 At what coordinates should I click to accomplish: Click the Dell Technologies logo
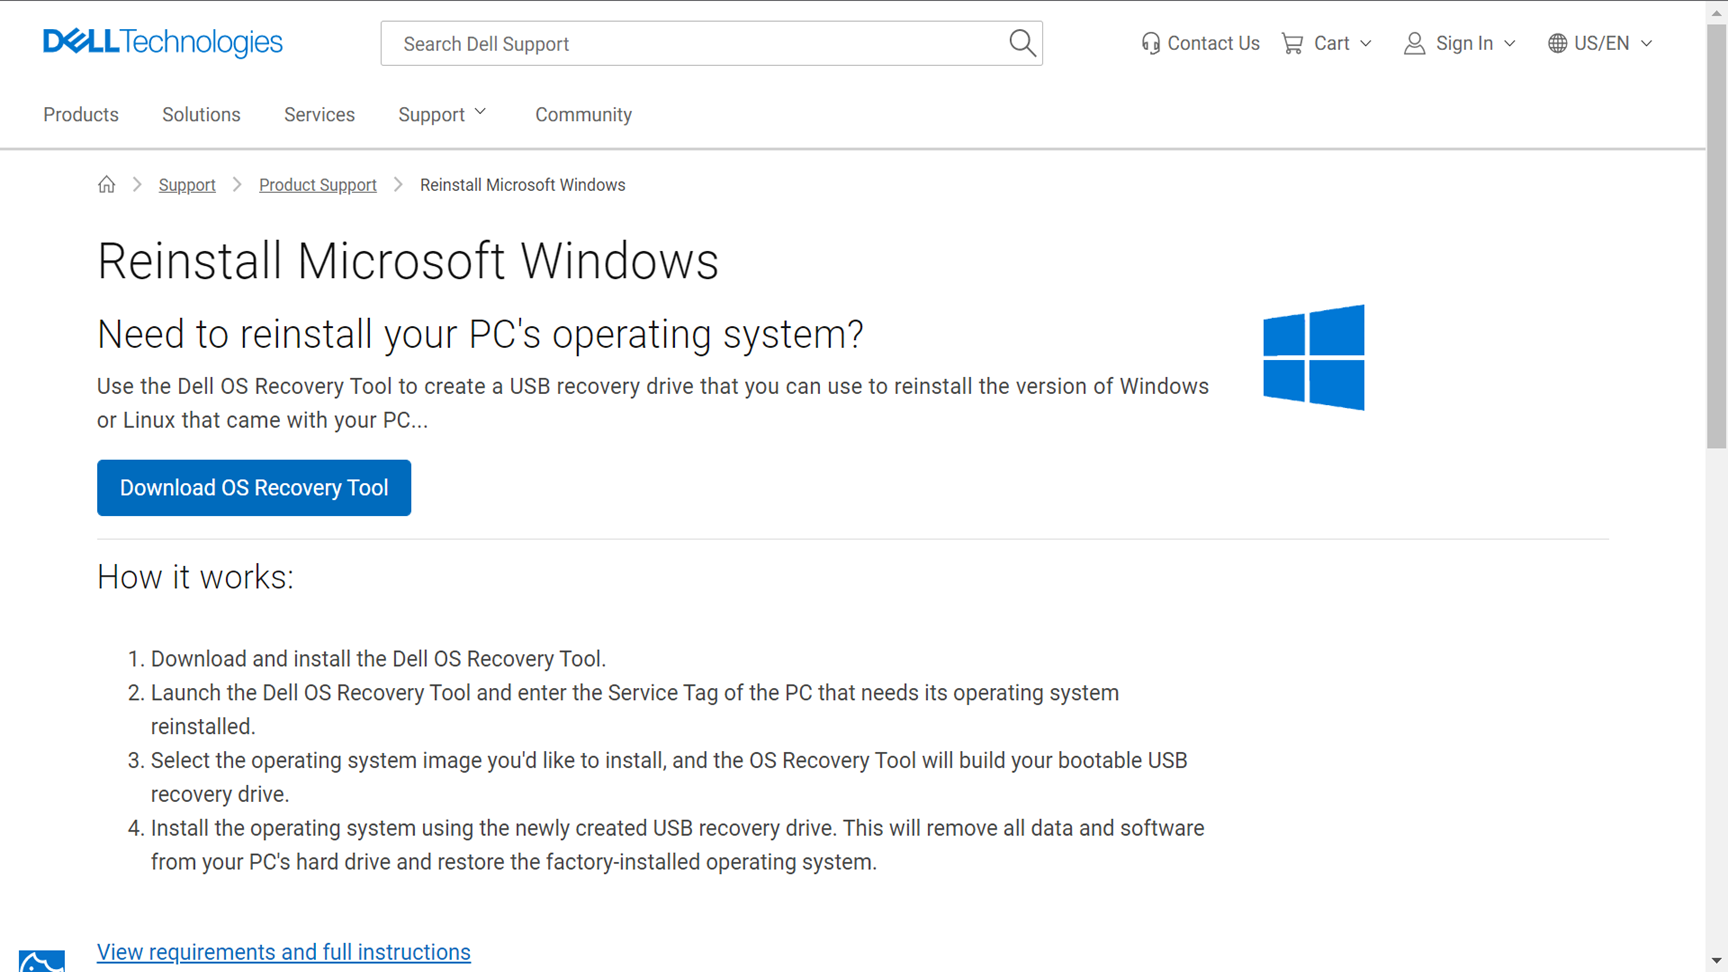tap(162, 42)
